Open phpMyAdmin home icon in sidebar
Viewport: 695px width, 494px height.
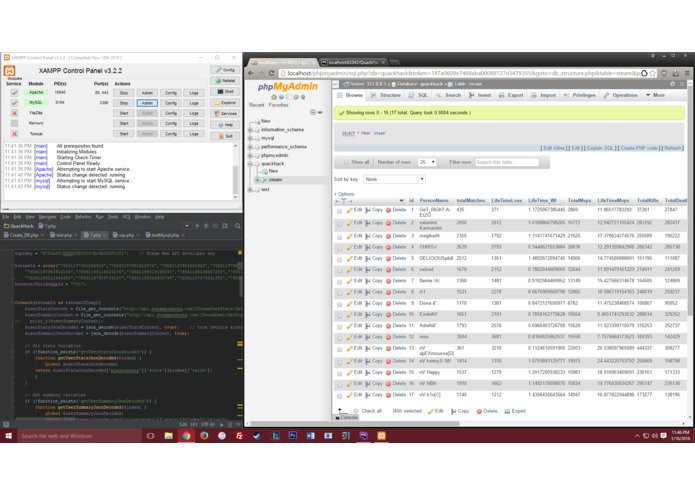(x=274, y=97)
